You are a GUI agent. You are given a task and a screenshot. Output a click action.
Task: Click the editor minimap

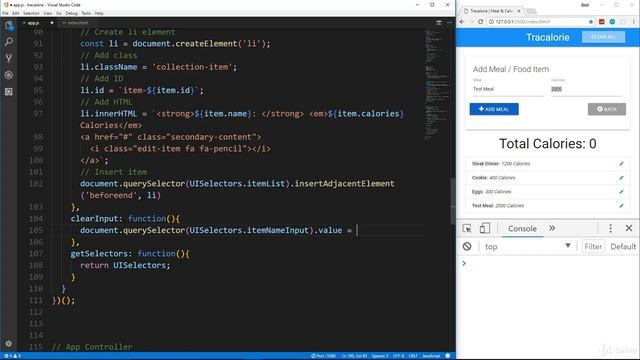436,86
